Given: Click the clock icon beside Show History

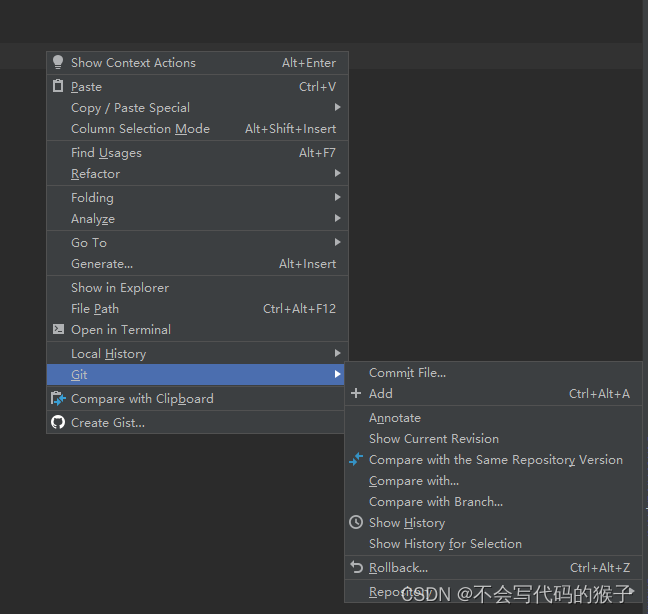Looking at the screenshot, I should pos(356,522).
